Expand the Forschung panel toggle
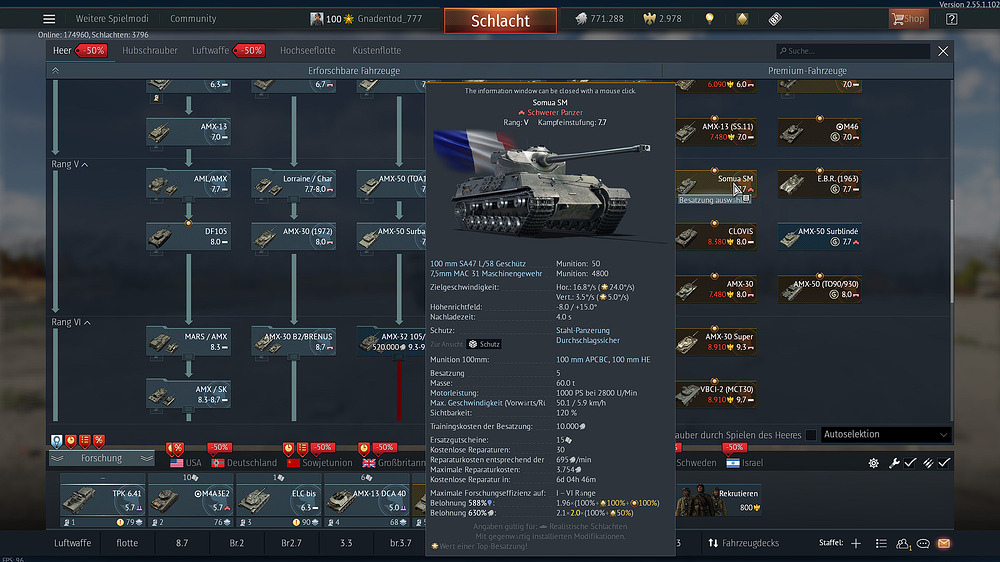The image size is (1000, 562). point(101,458)
